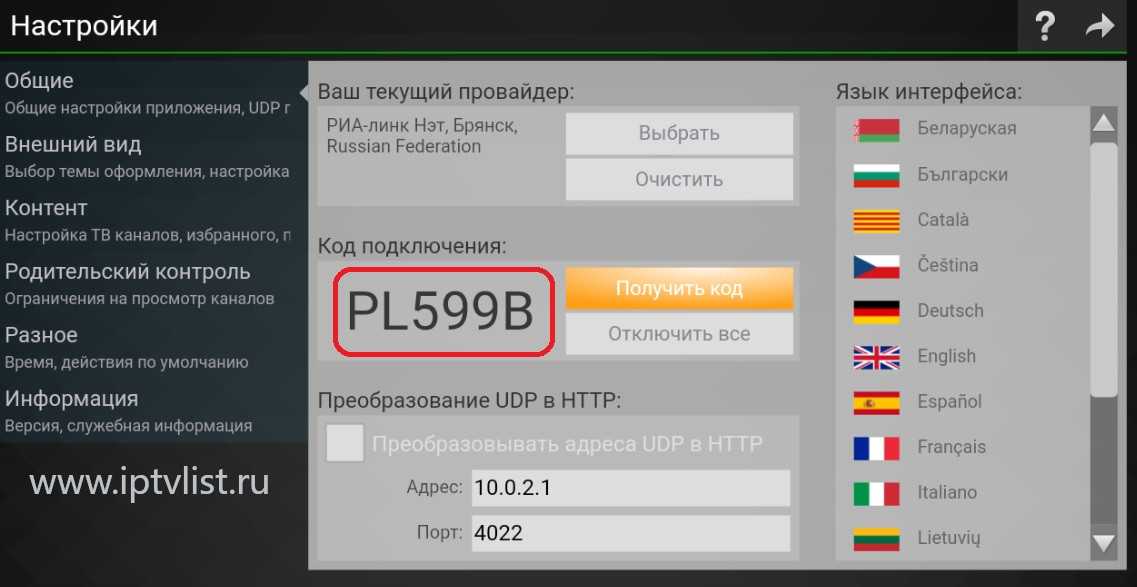Click the Очистить button
This screenshot has width=1137, height=587.
pos(679,179)
